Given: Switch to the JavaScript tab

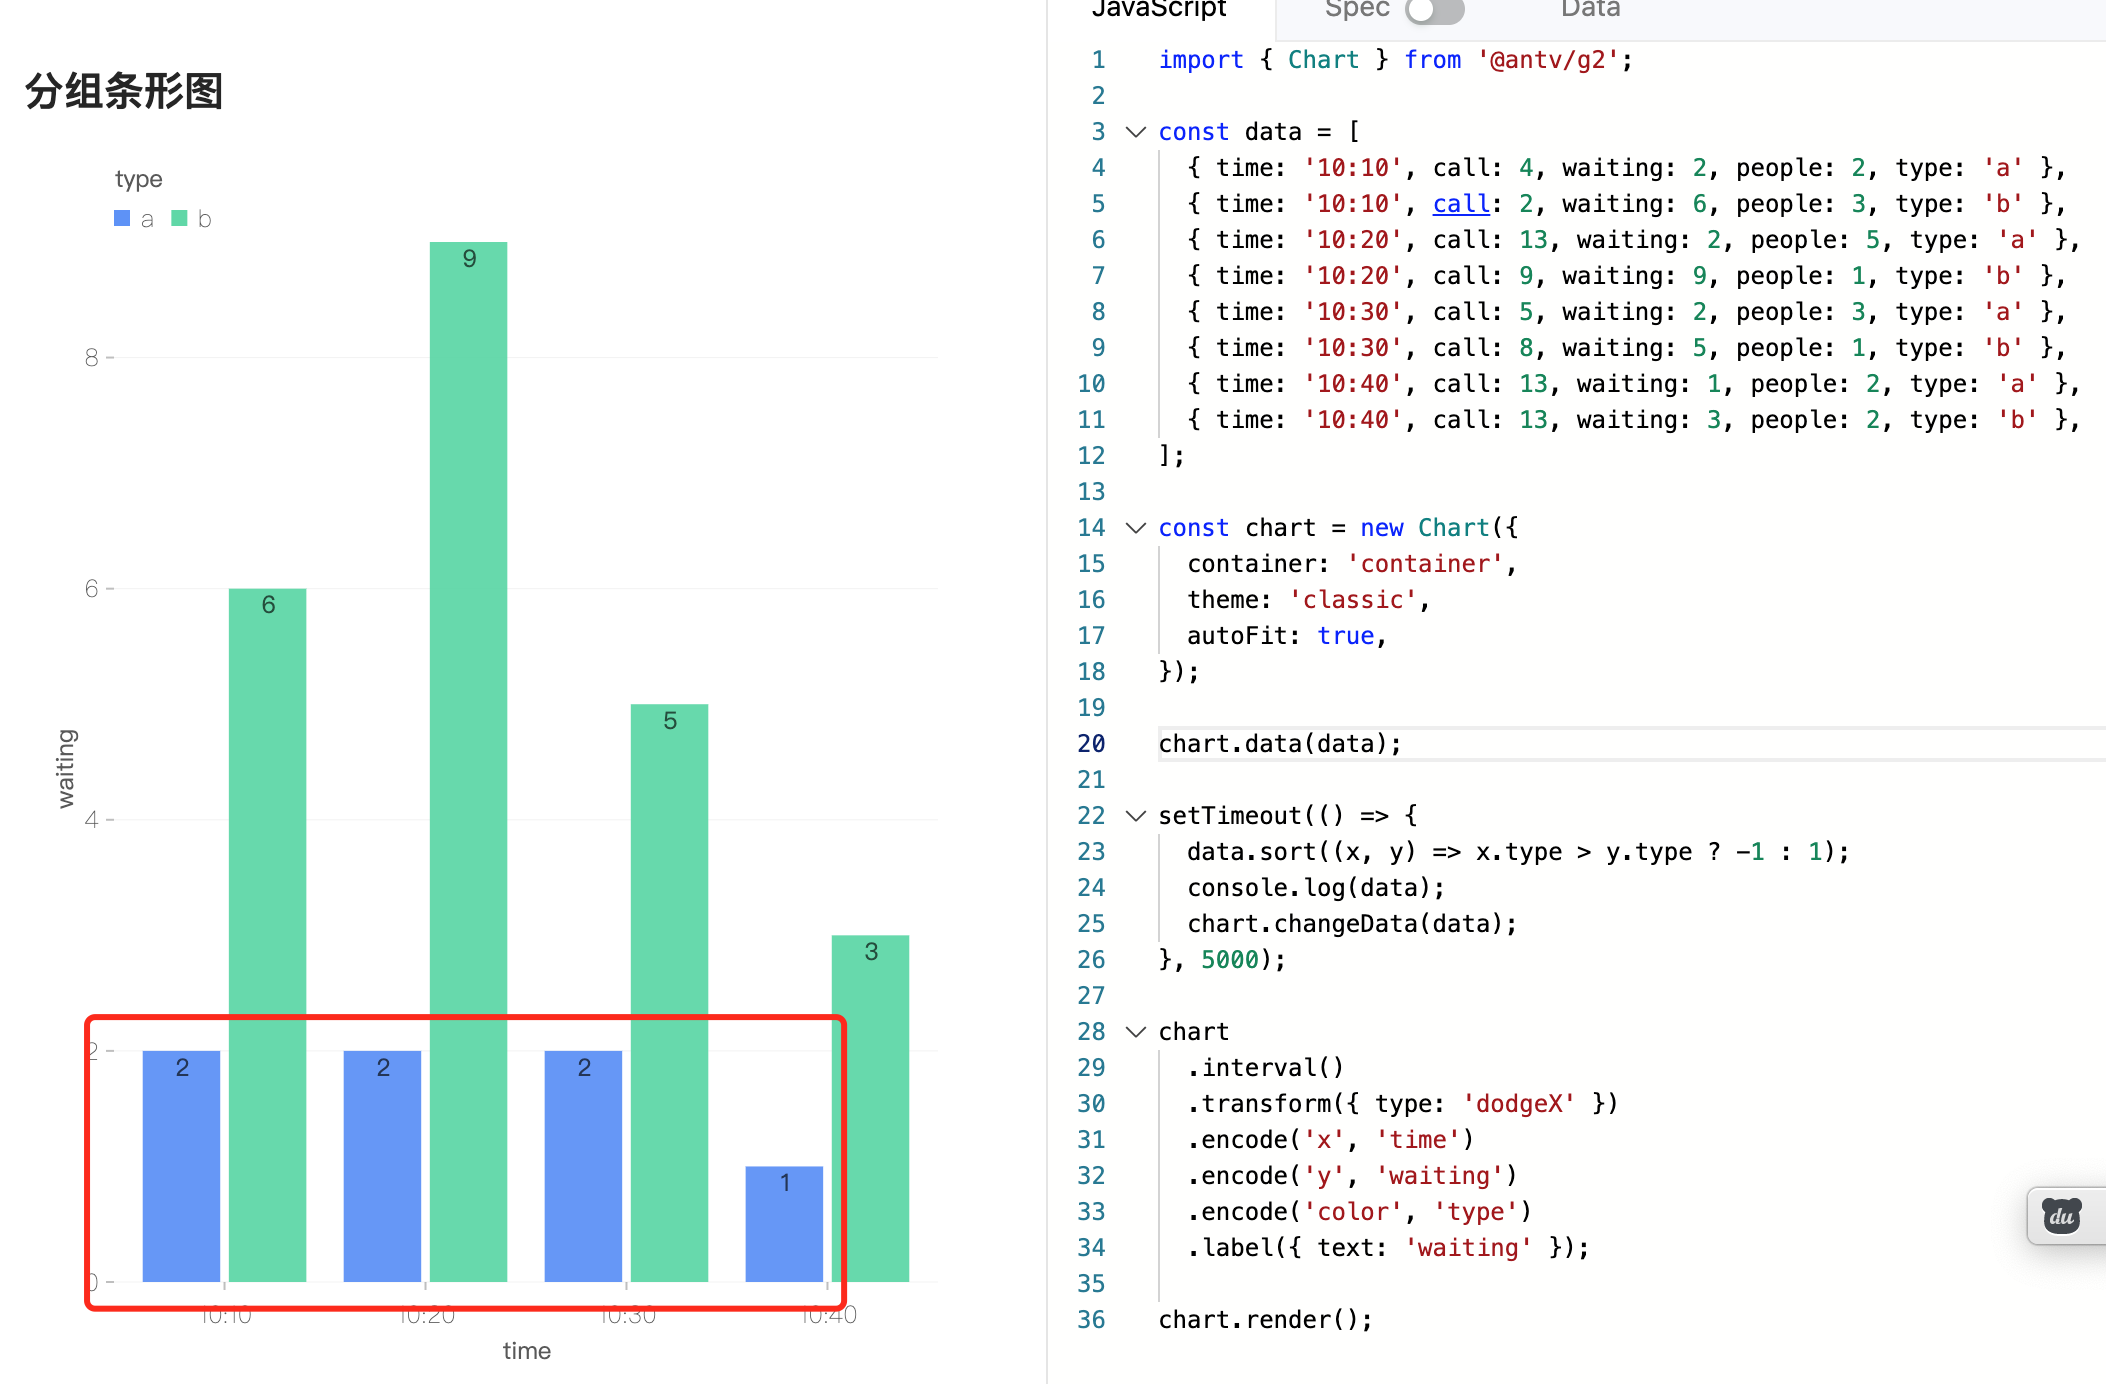Looking at the screenshot, I should coord(1158,10).
